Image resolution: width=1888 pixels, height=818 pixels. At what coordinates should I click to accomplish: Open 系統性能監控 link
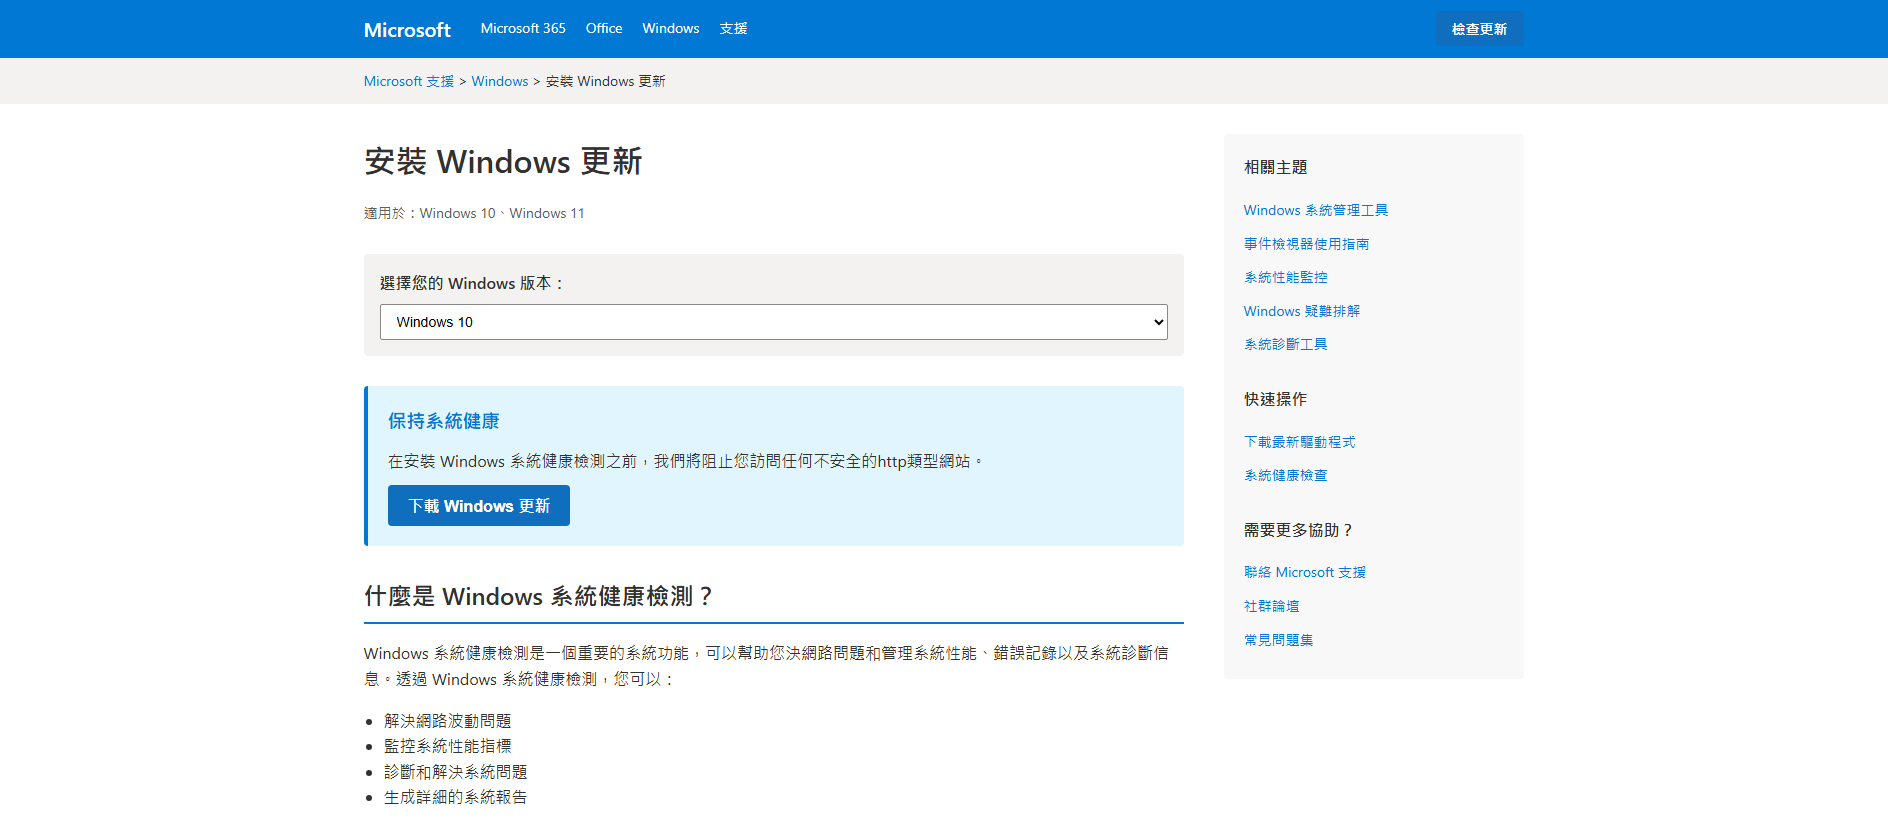click(x=1286, y=277)
